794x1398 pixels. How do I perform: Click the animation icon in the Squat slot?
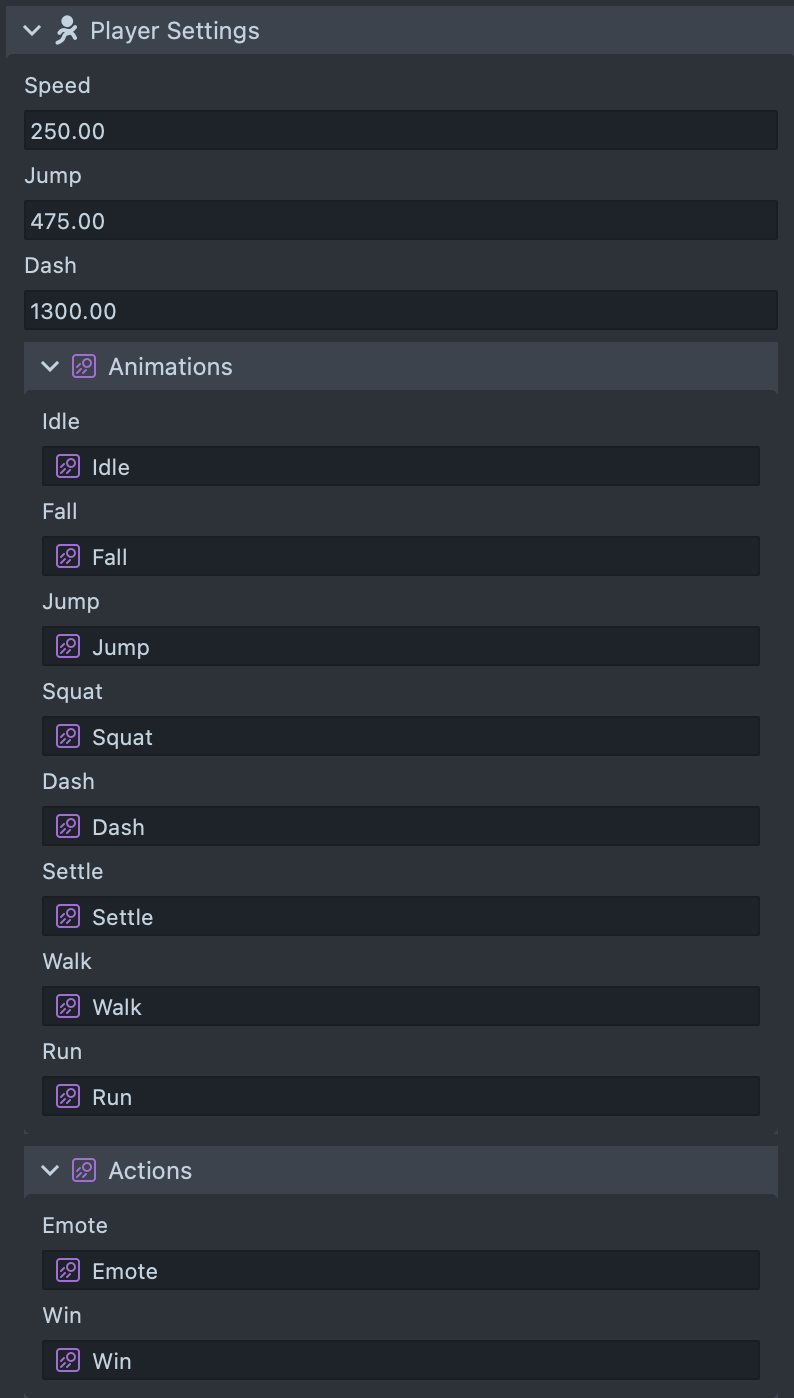pos(66,736)
